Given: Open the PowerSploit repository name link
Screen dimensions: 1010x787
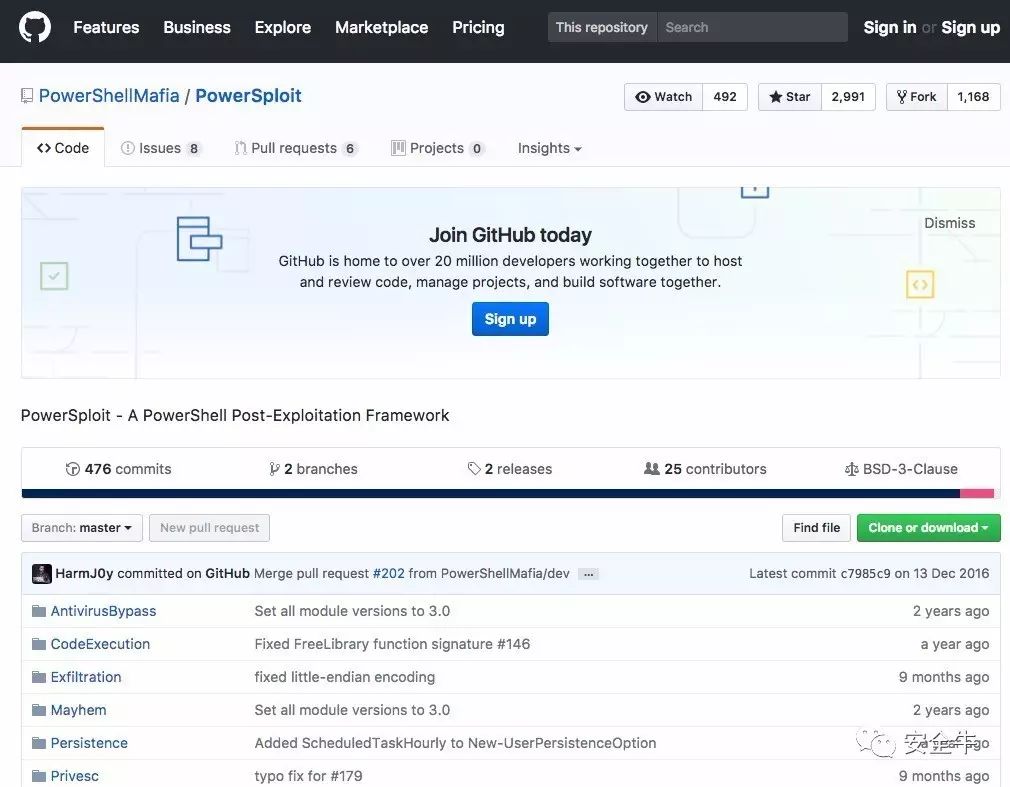Looking at the screenshot, I should (x=248, y=95).
